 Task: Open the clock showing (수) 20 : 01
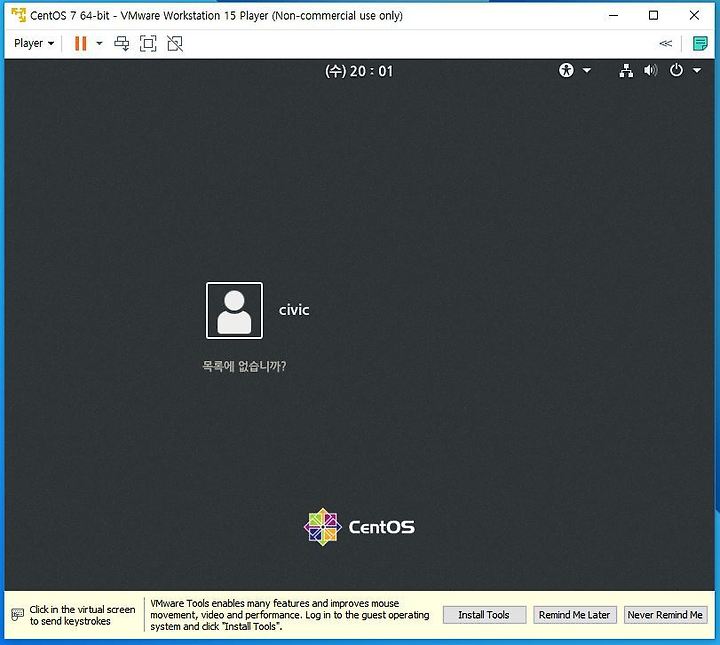(359, 71)
